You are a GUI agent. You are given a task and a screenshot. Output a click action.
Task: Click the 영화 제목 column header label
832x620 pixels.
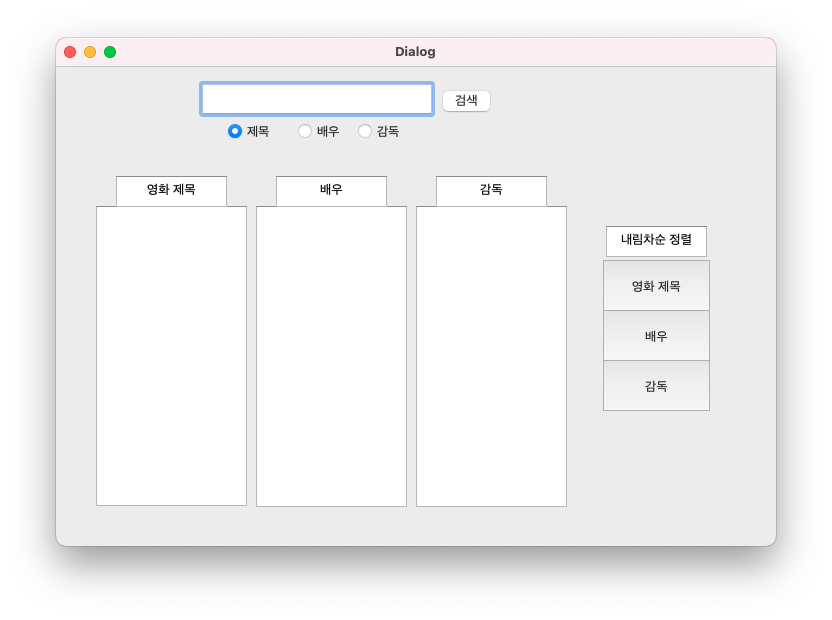(171, 191)
